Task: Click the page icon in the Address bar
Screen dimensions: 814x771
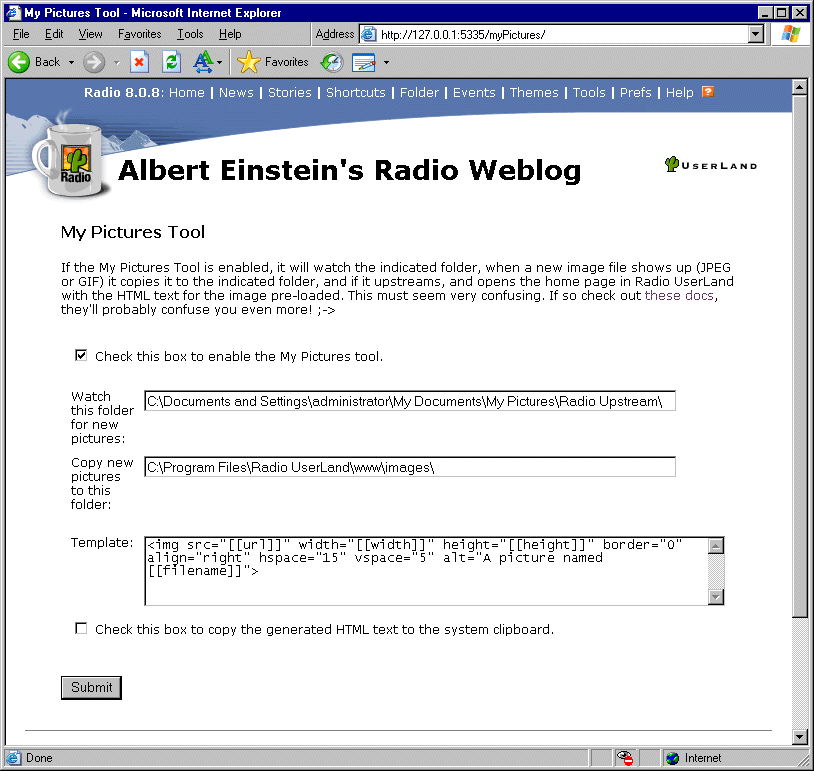Action: (369, 35)
